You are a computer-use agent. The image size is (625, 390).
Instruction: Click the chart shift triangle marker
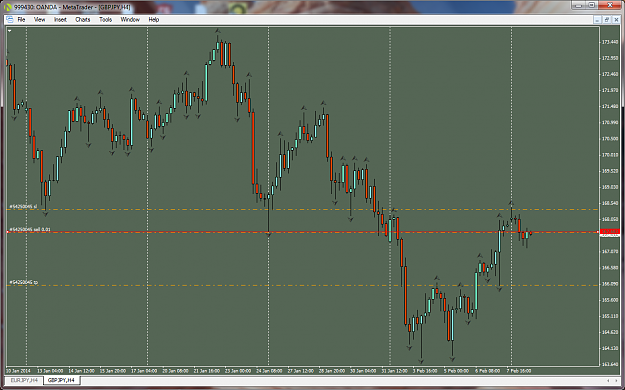10,31
